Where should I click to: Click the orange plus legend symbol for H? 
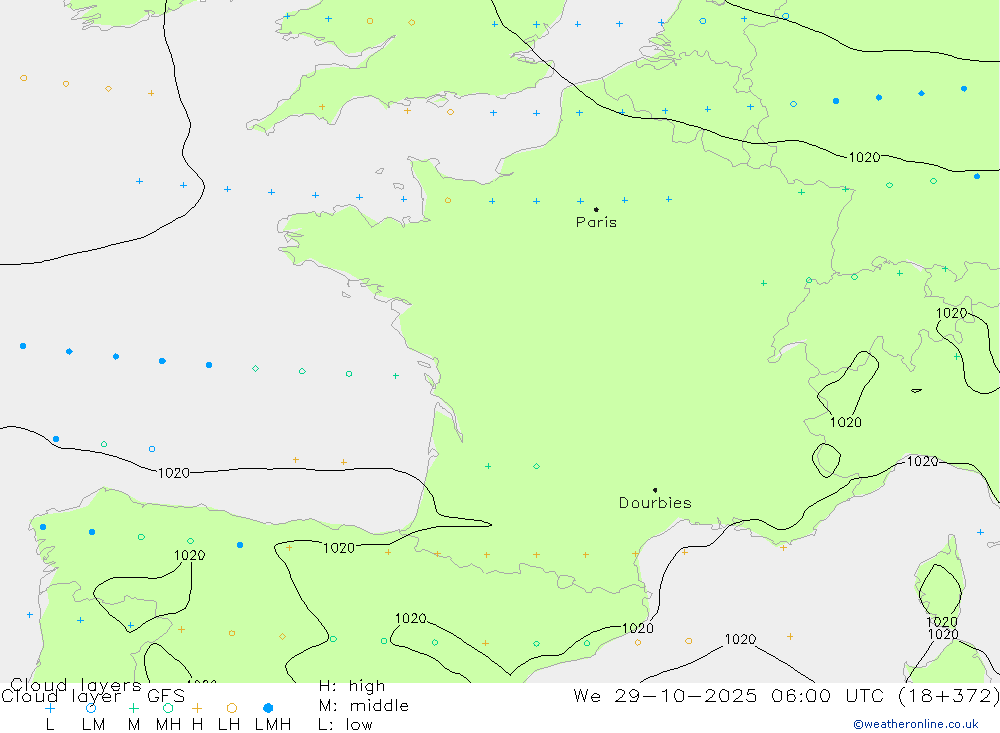click(197, 708)
